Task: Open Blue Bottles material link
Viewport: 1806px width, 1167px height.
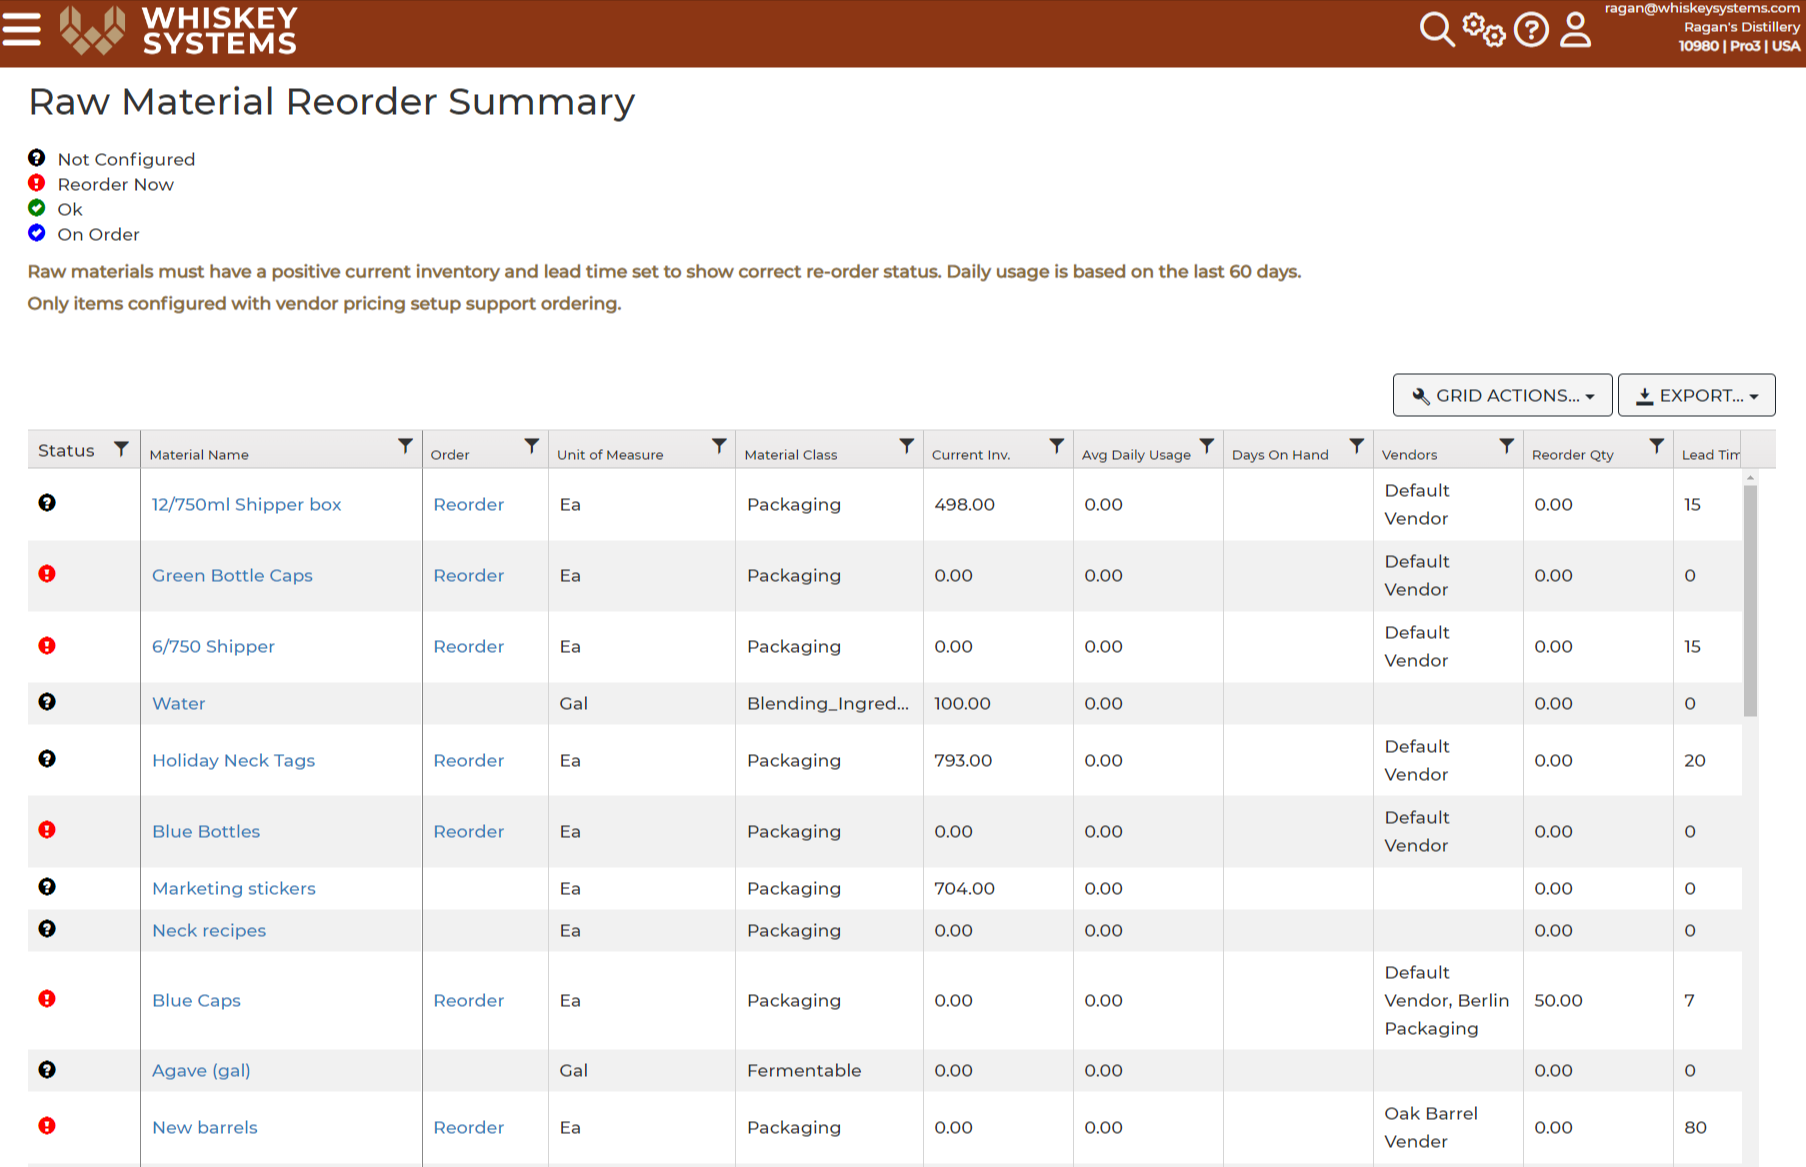Action: [x=206, y=832]
